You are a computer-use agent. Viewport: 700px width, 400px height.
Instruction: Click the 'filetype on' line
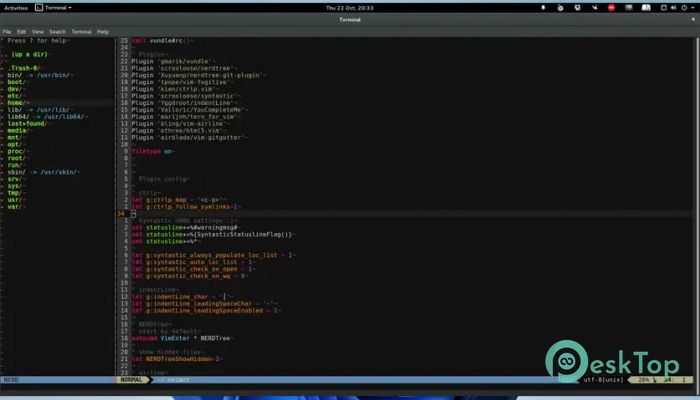pyautogui.click(x=153, y=151)
